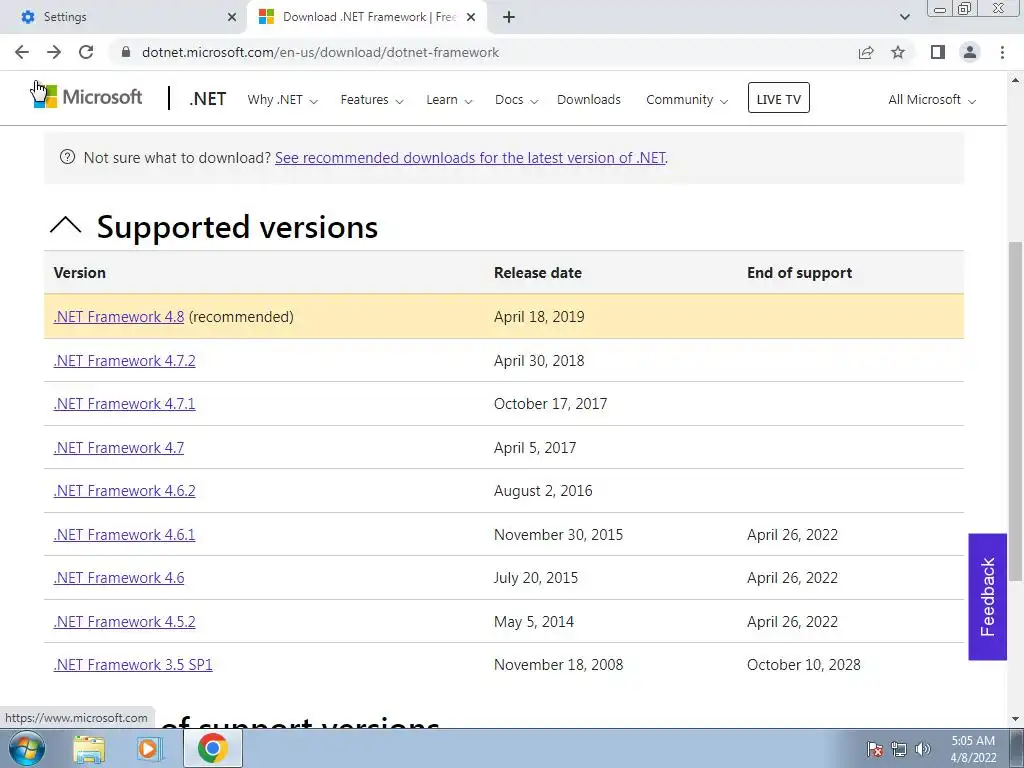Open .NET Framework 4.6 link

coord(119,577)
